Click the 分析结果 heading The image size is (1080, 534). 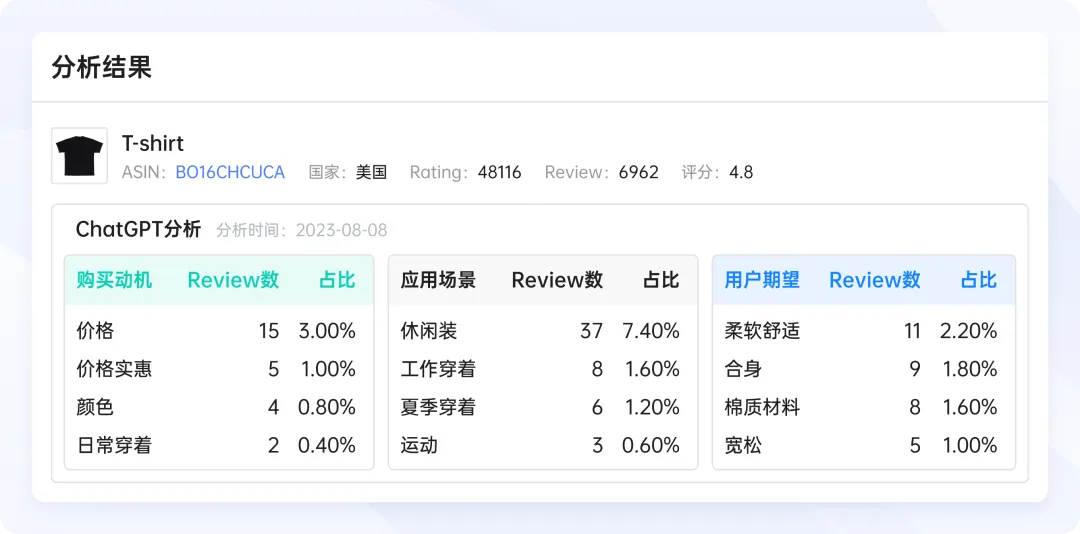101,68
